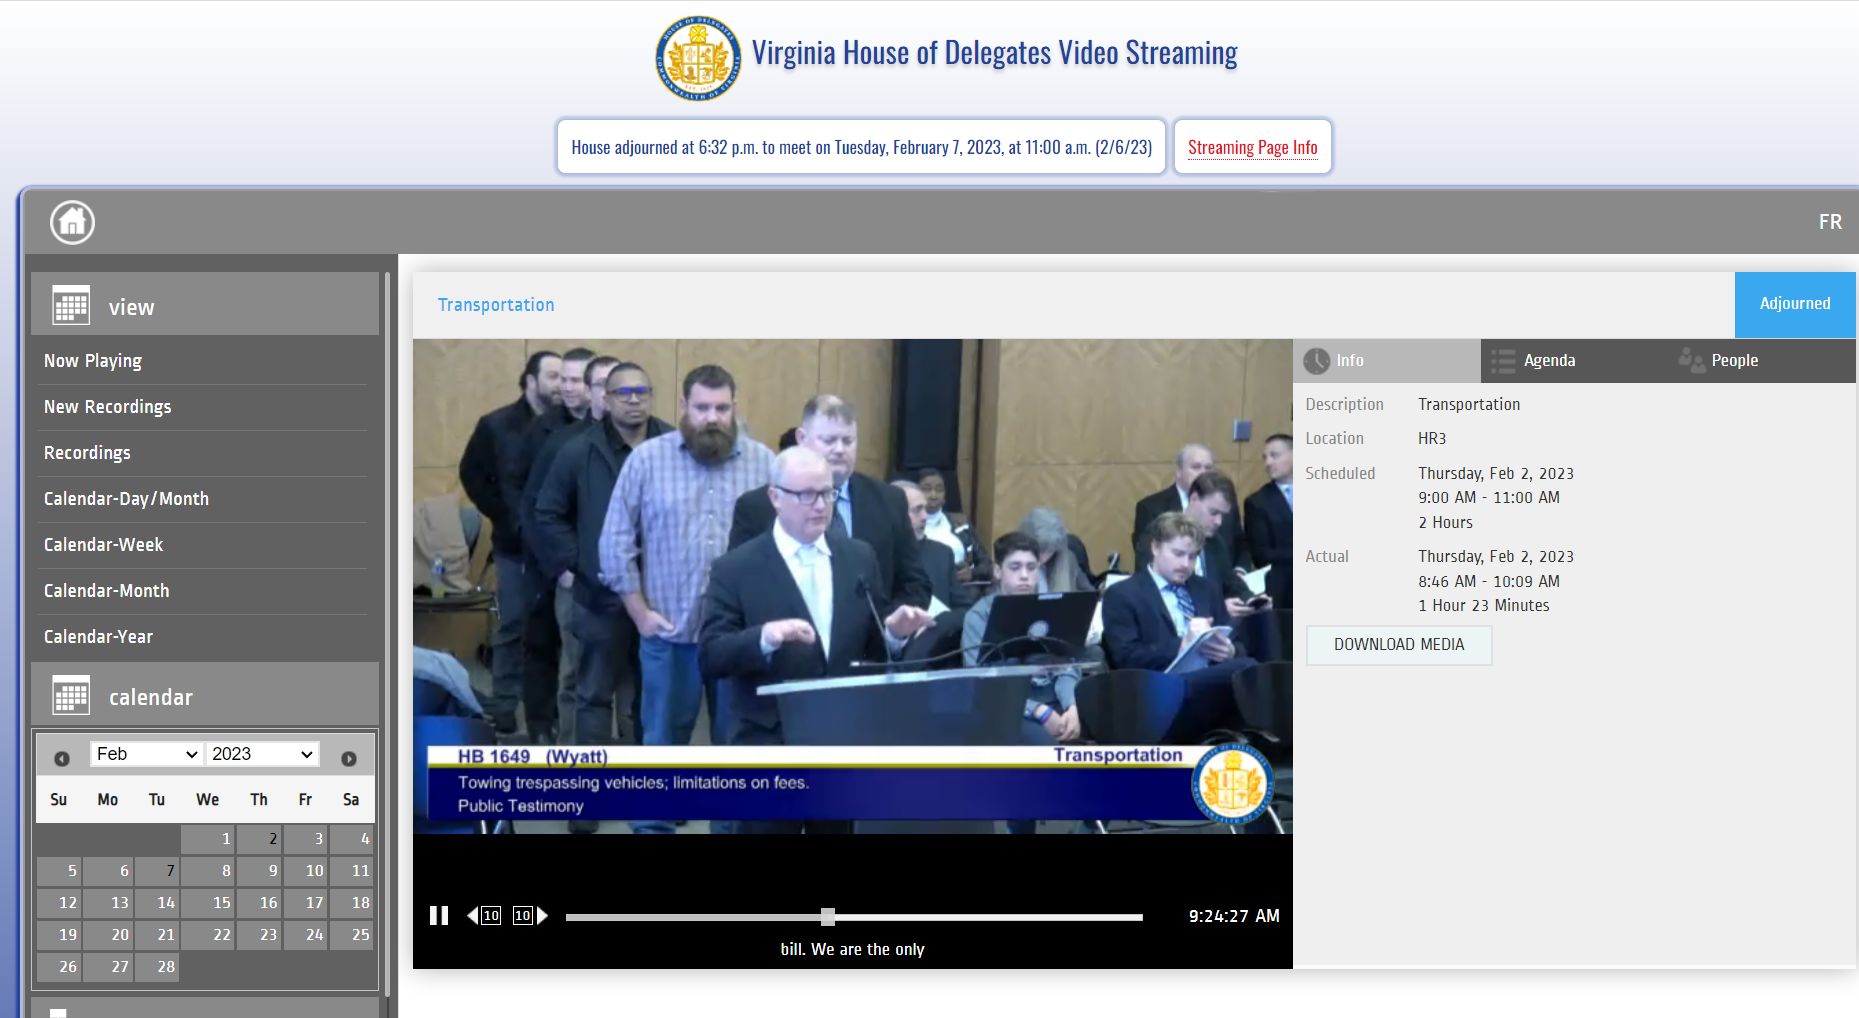
Task: Open the Transportation meeting title link
Action: coord(496,305)
